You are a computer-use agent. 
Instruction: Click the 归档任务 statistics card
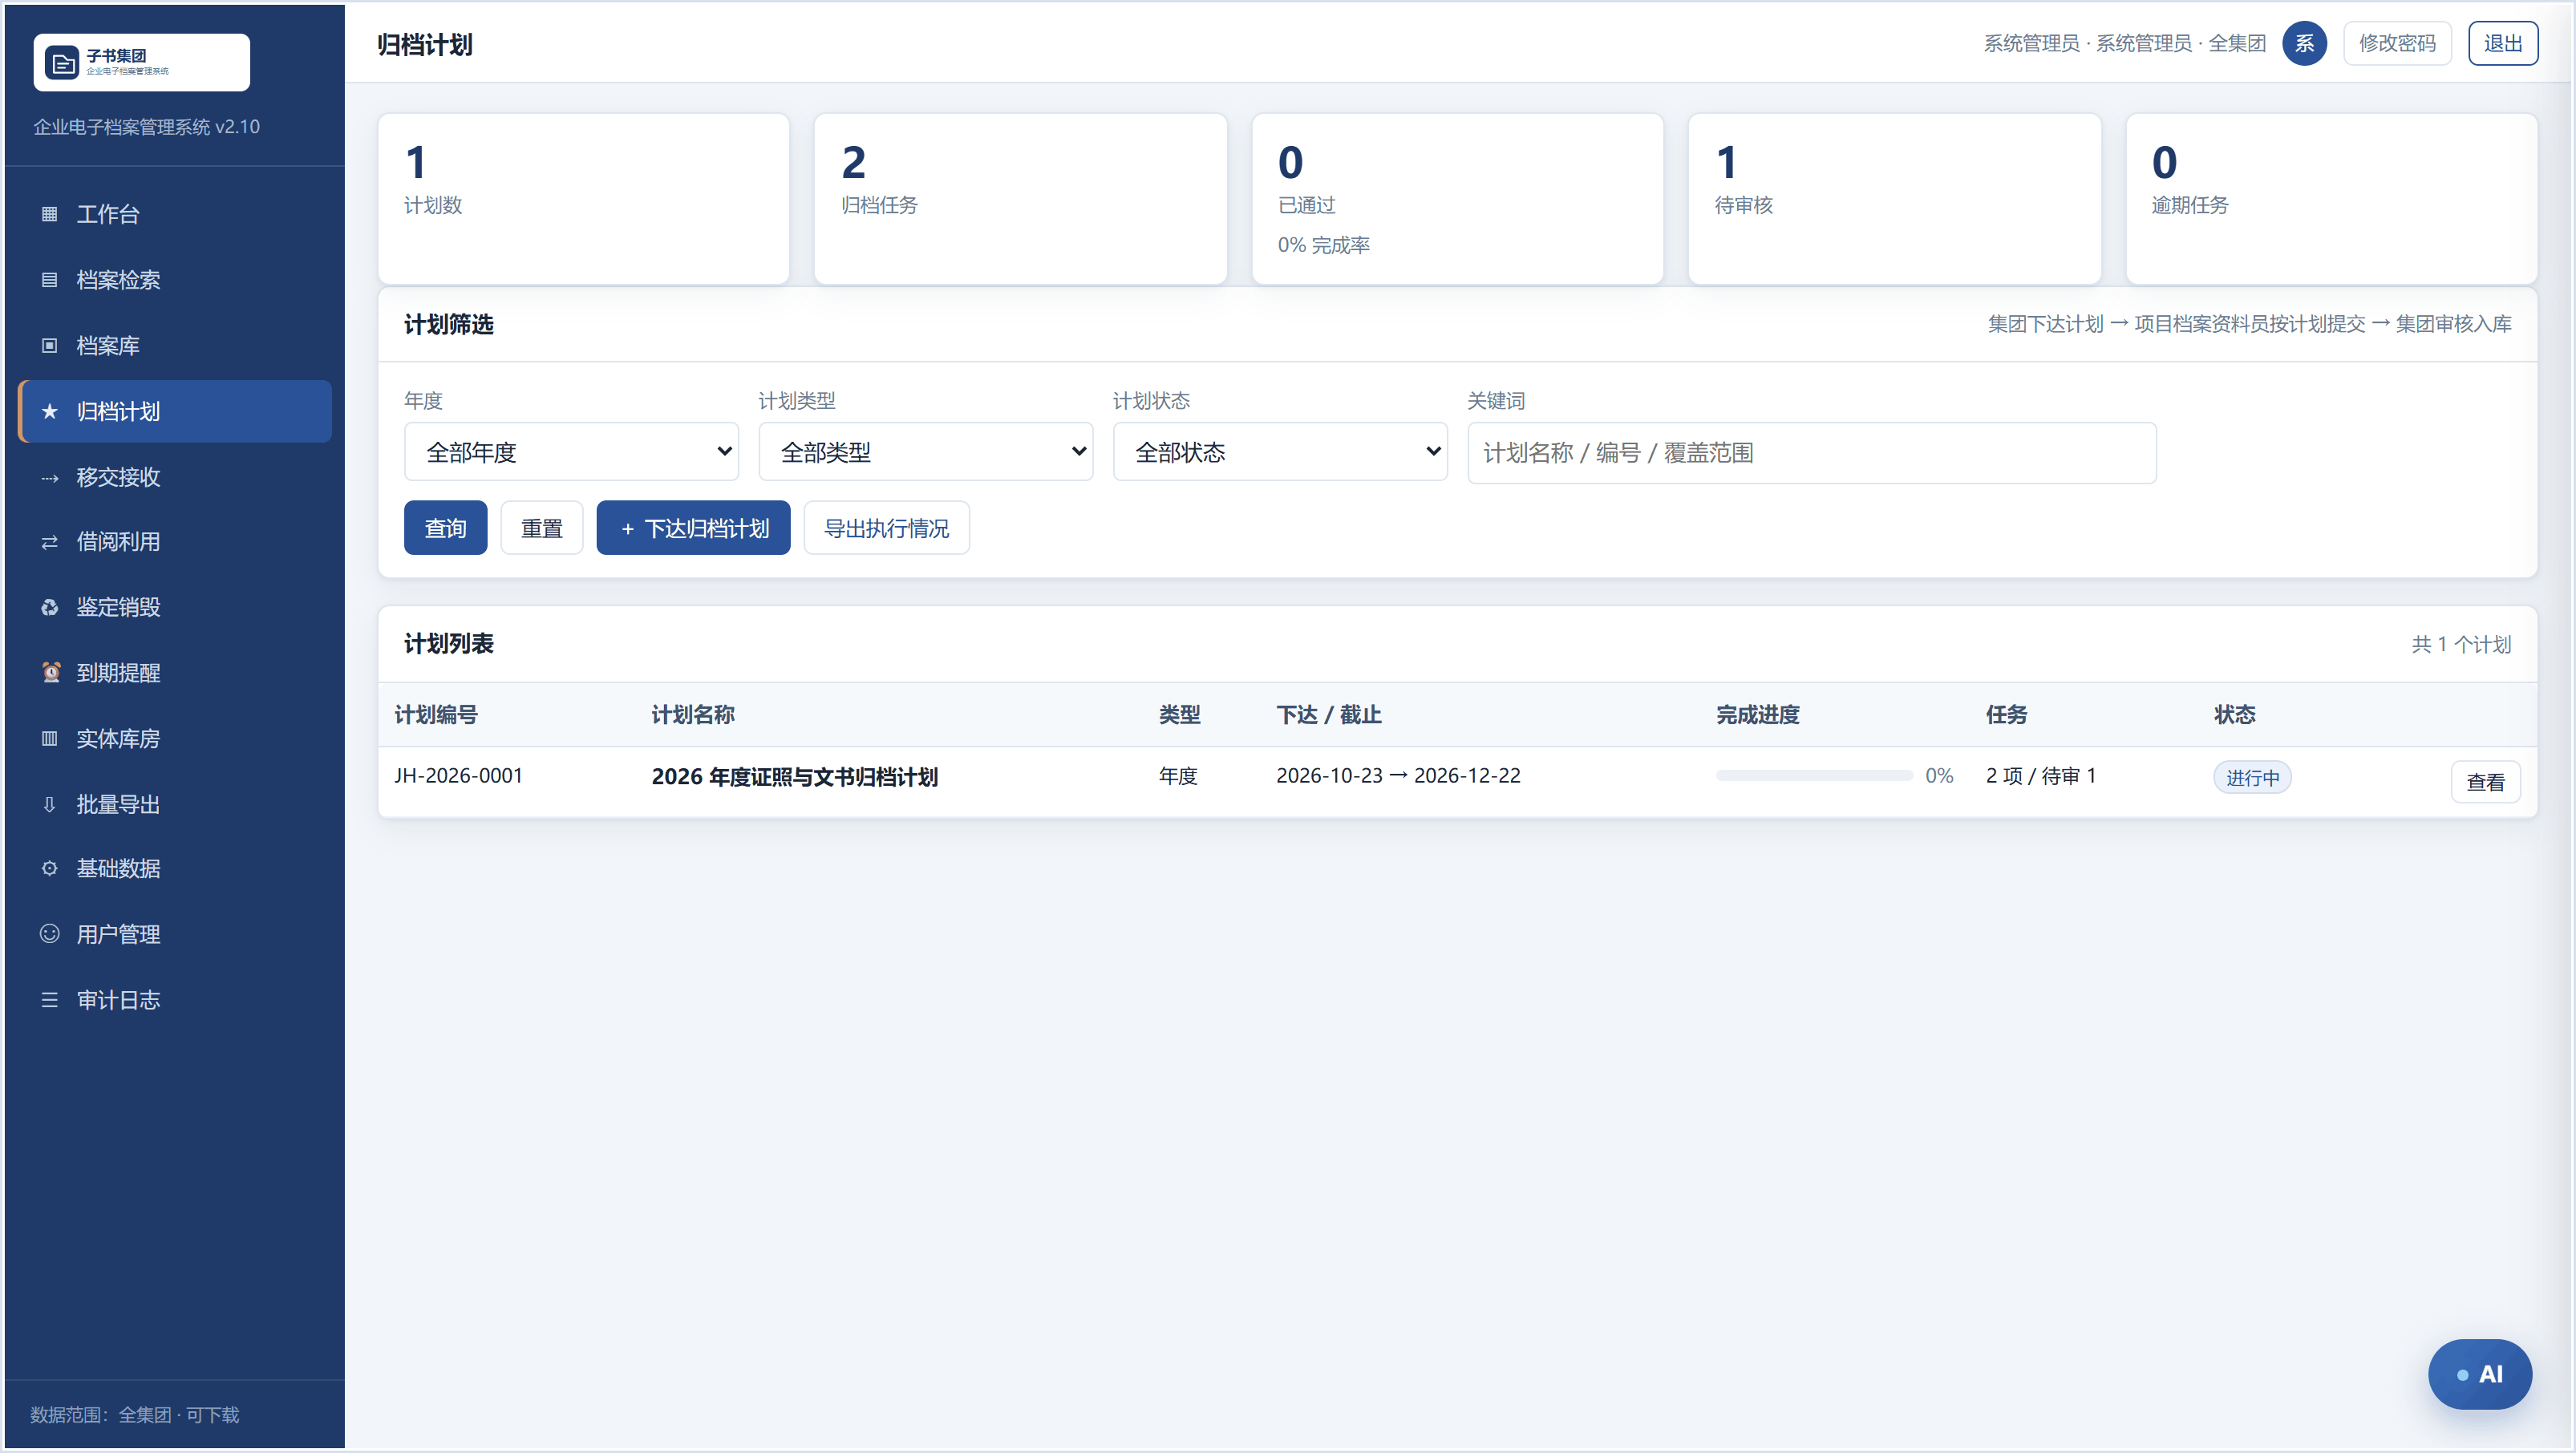(1020, 199)
